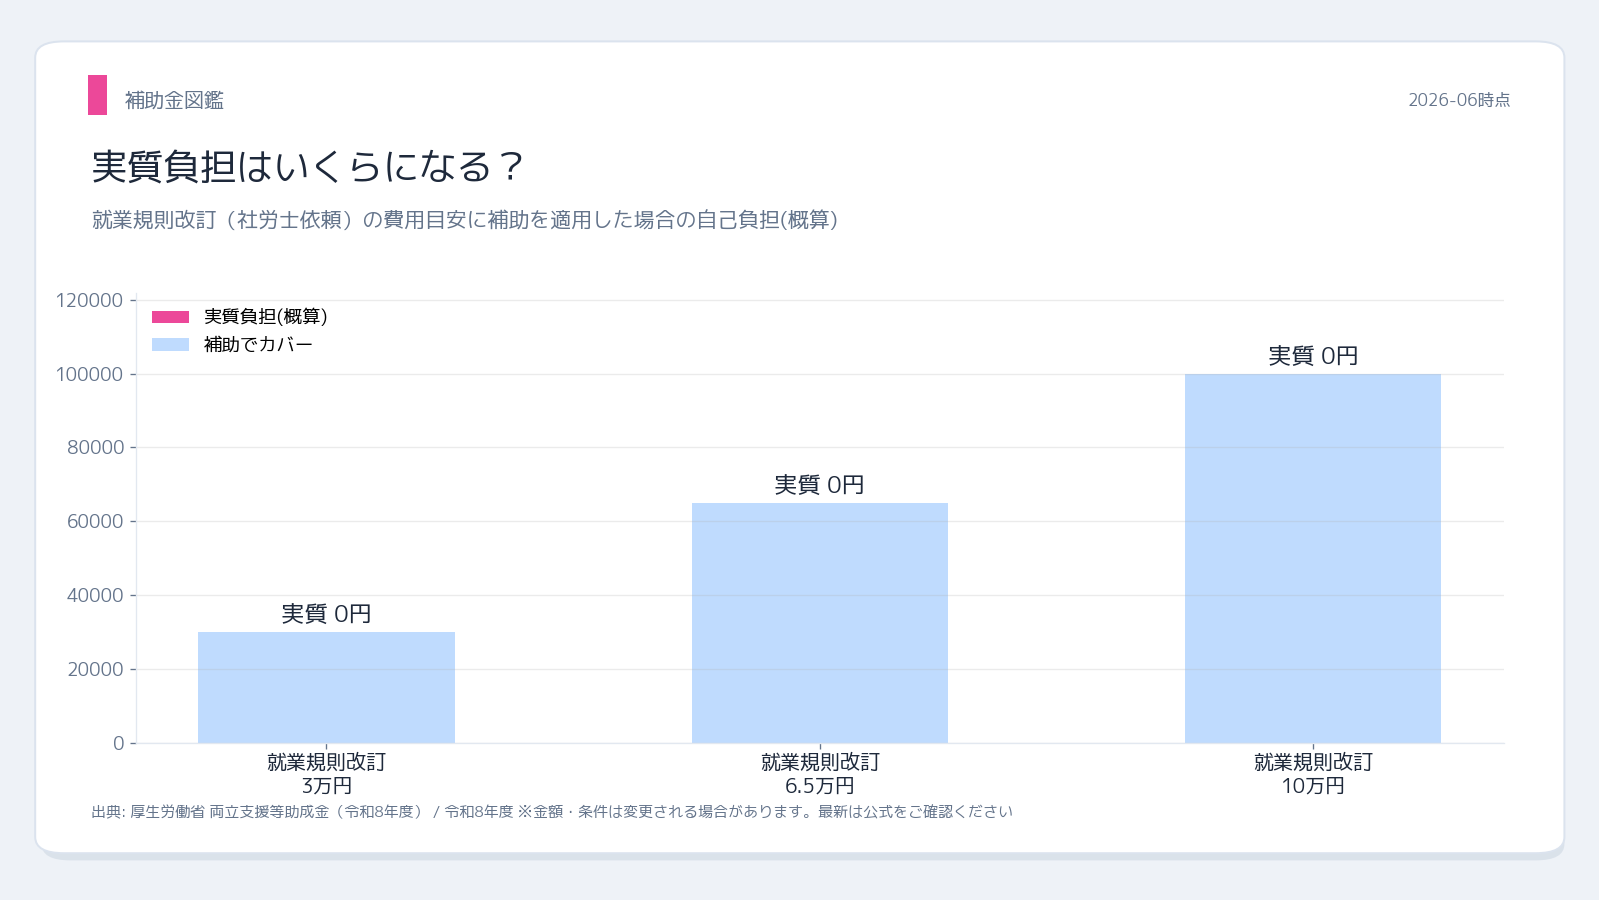This screenshot has width=1599, height=900.
Task: Click the y-axis value 40000
Action: click(96, 595)
